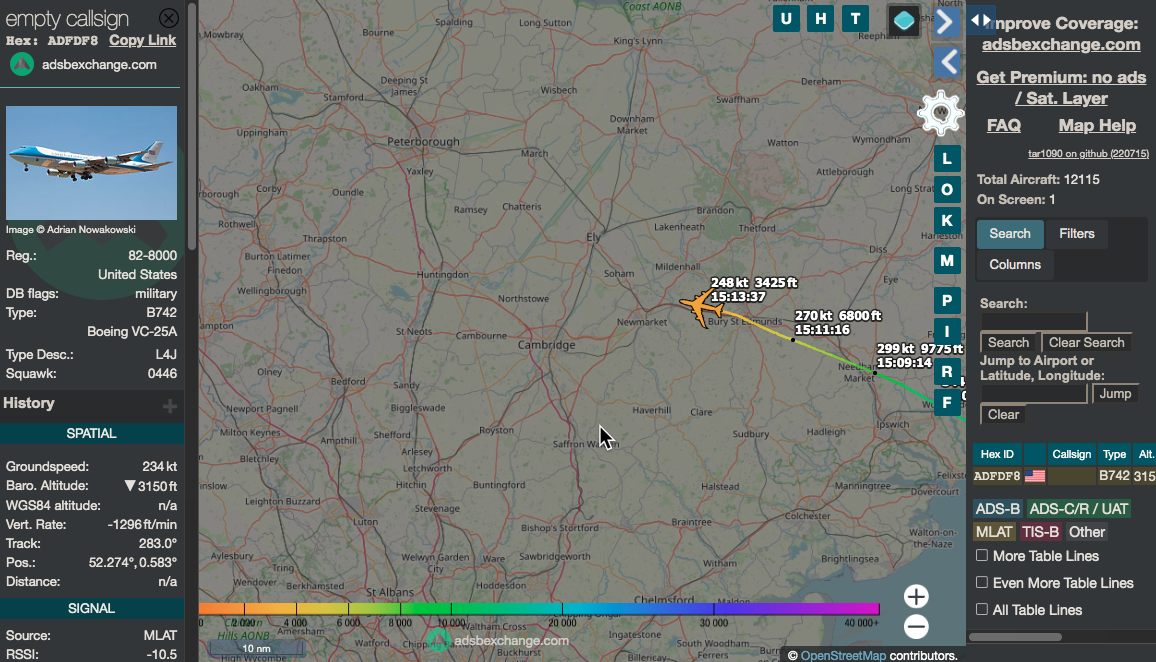Click the left chevron map button
The height and width of the screenshot is (662, 1156).
coord(948,62)
